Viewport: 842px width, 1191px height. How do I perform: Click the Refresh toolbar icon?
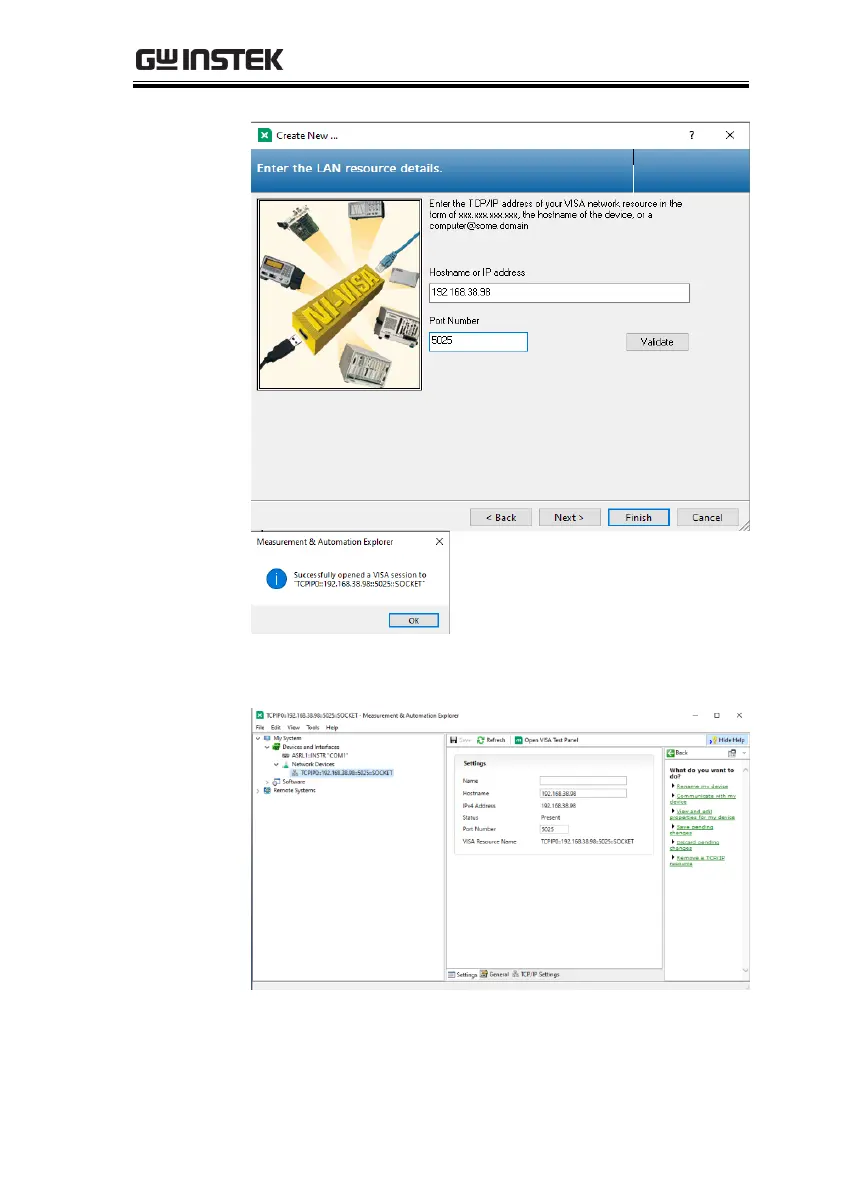coord(491,740)
